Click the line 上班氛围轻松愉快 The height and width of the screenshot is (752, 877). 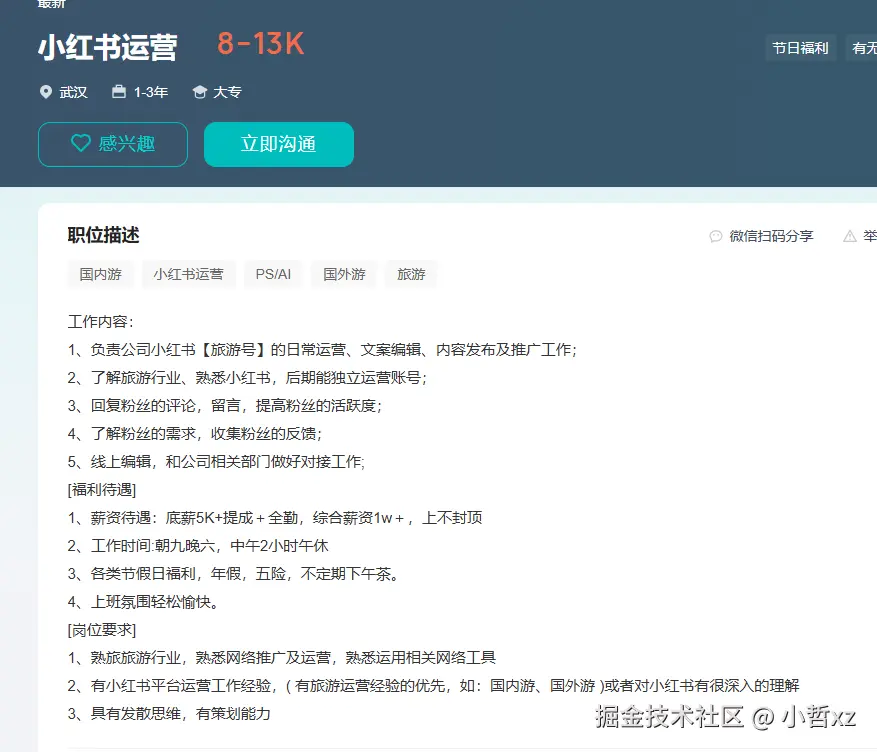click(143, 602)
